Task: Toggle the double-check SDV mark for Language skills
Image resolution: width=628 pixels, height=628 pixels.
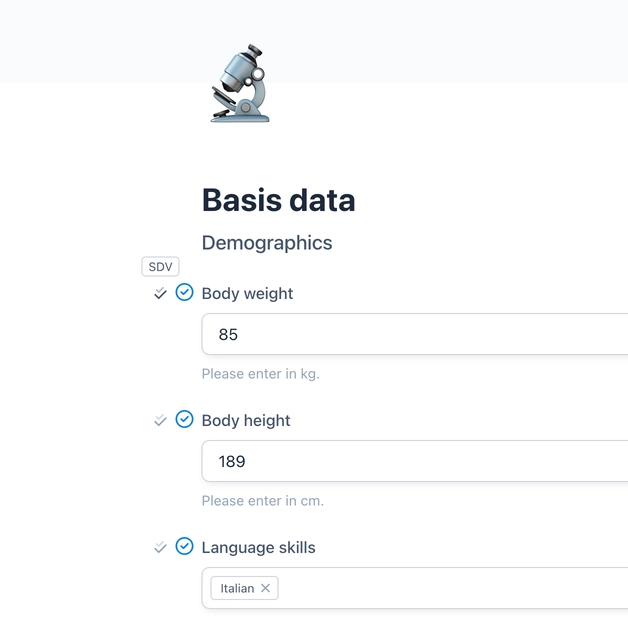Action: 160,548
